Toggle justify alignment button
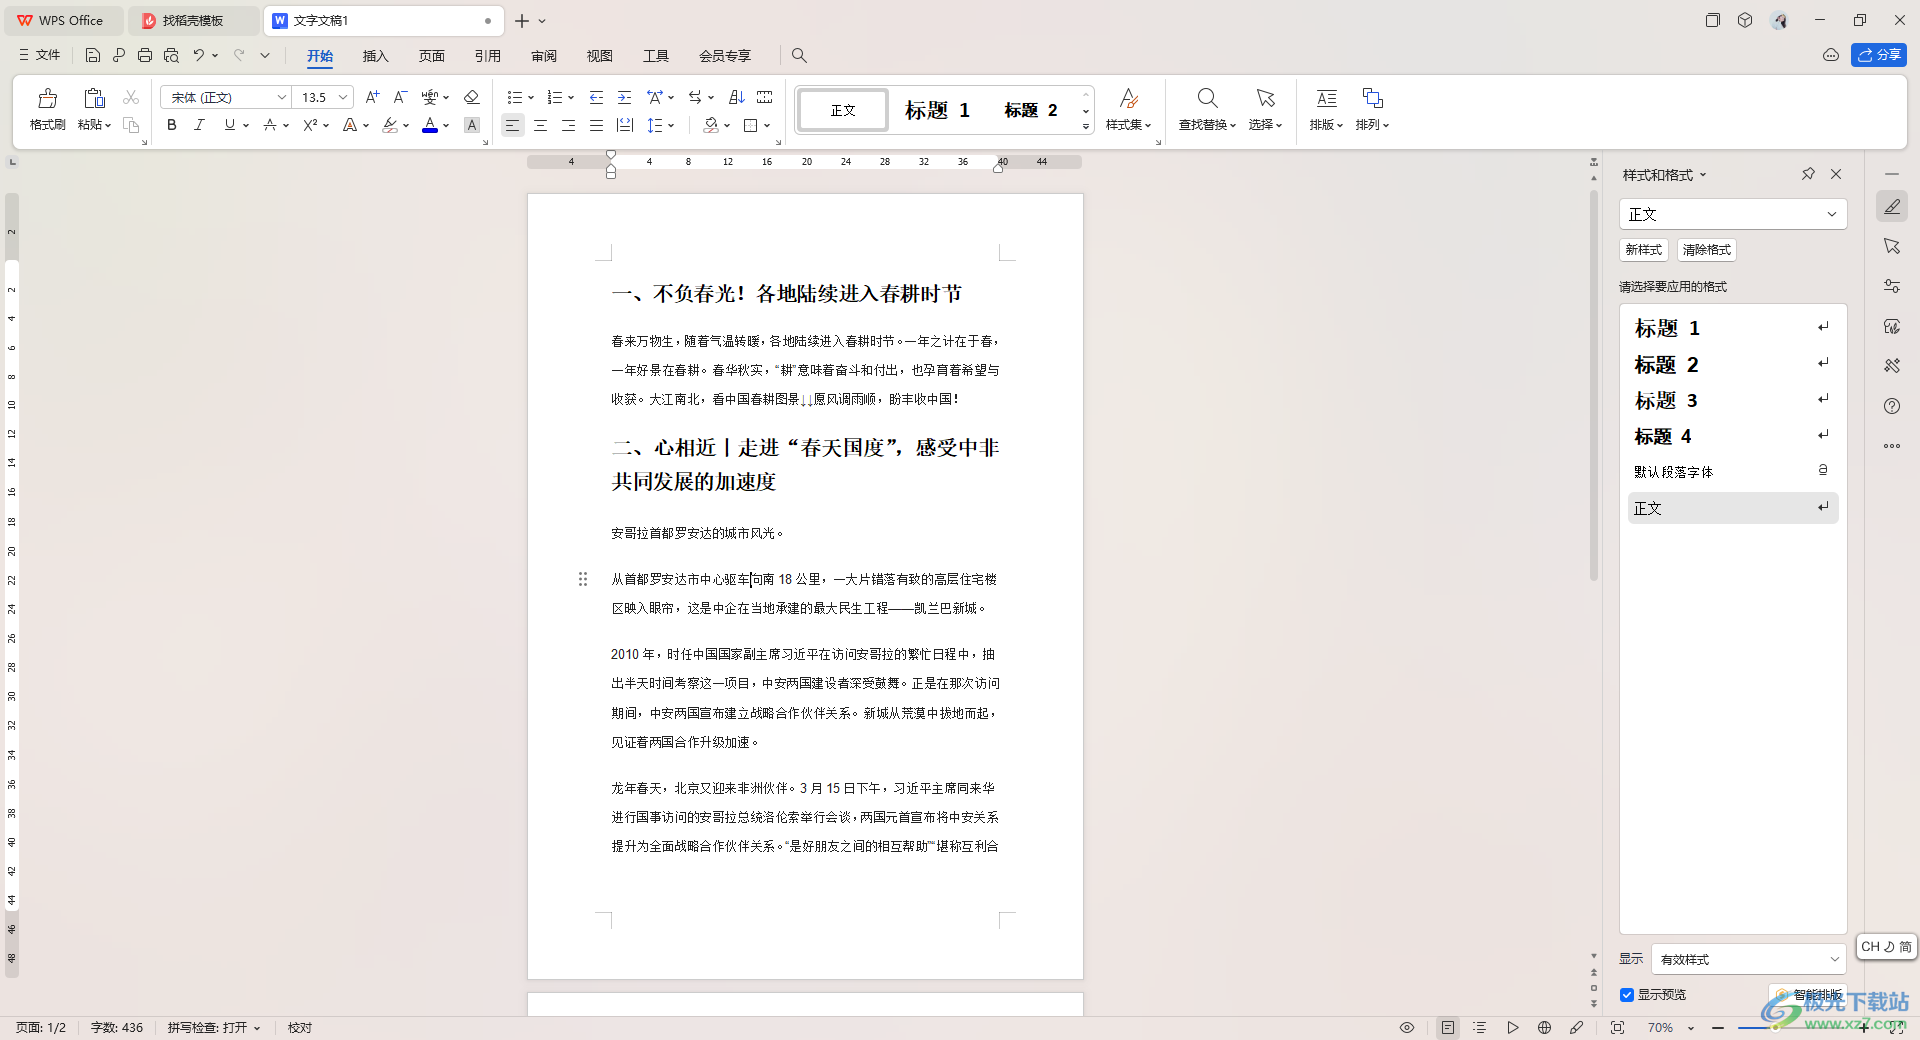Viewport: 1920px width, 1040px height. tap(596, 125)
